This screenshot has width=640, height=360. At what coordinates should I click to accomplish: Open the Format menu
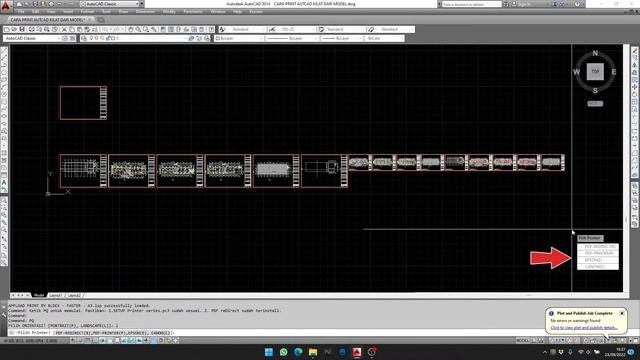coord(87,12)
